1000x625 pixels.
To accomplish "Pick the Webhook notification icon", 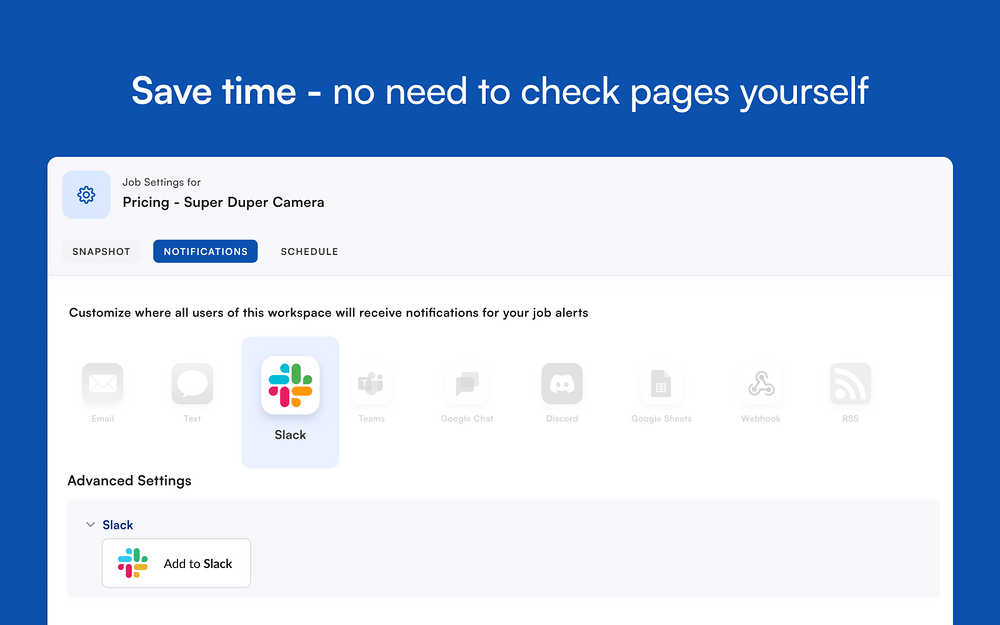I will pyautogui.click(x=761, y=384).
